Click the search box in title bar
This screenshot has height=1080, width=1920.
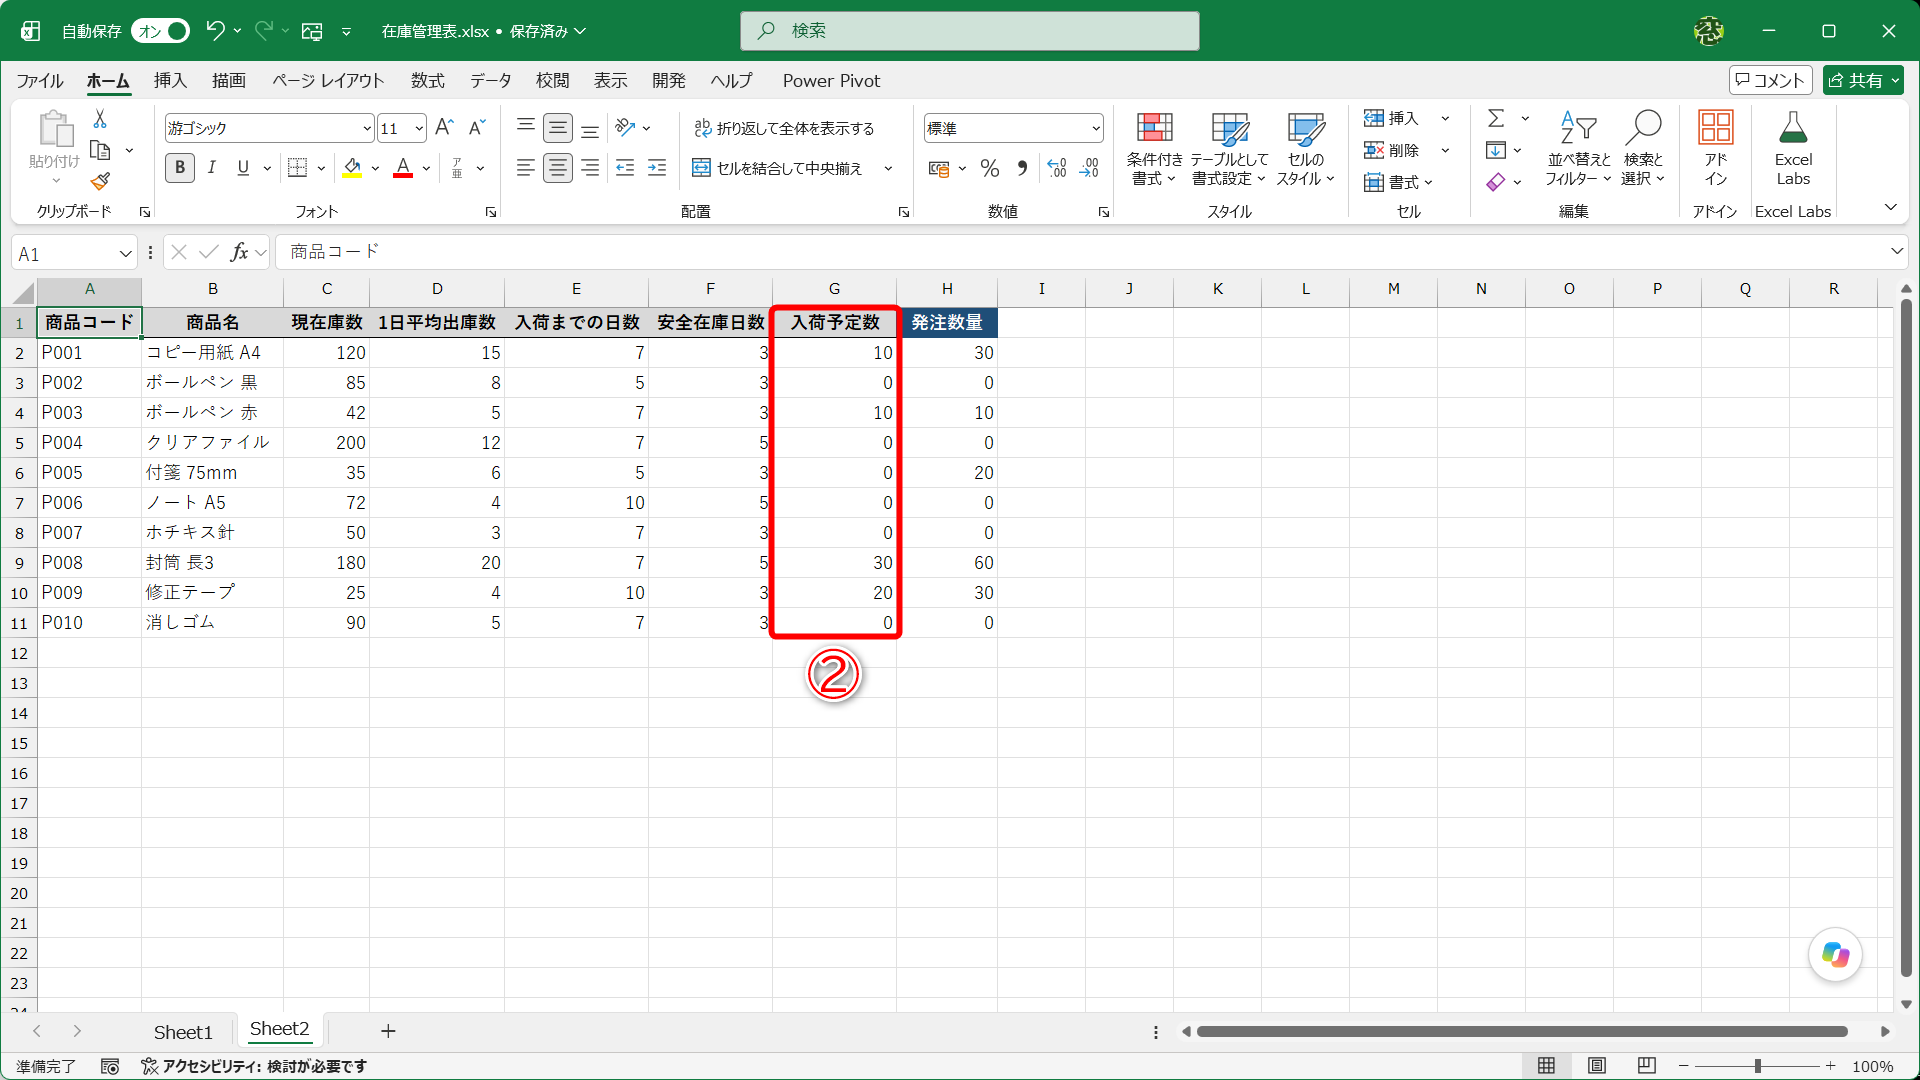click(x=969, y=31)
